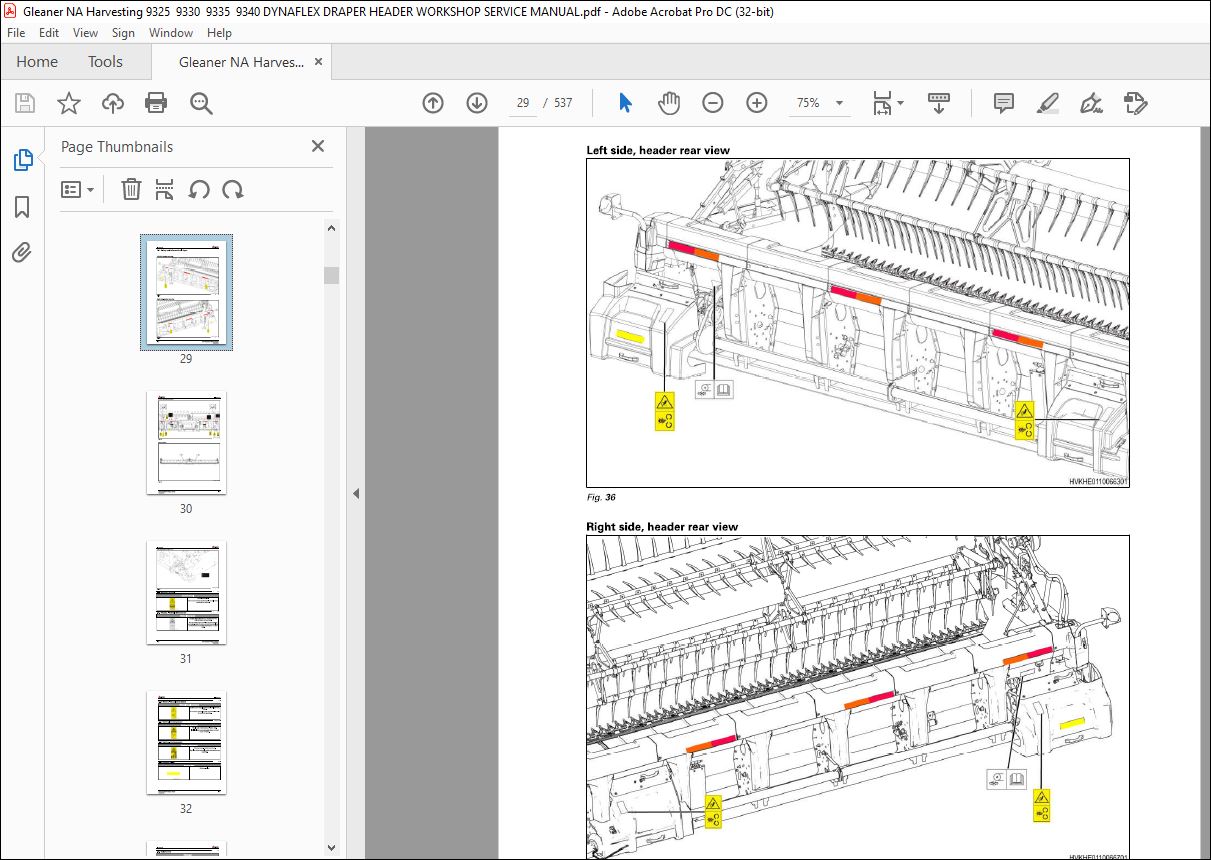This screenshot has width=1211, height=860.
Task: Click the thumbnails scrollbar up arrow
Action: tap(331, 228)
